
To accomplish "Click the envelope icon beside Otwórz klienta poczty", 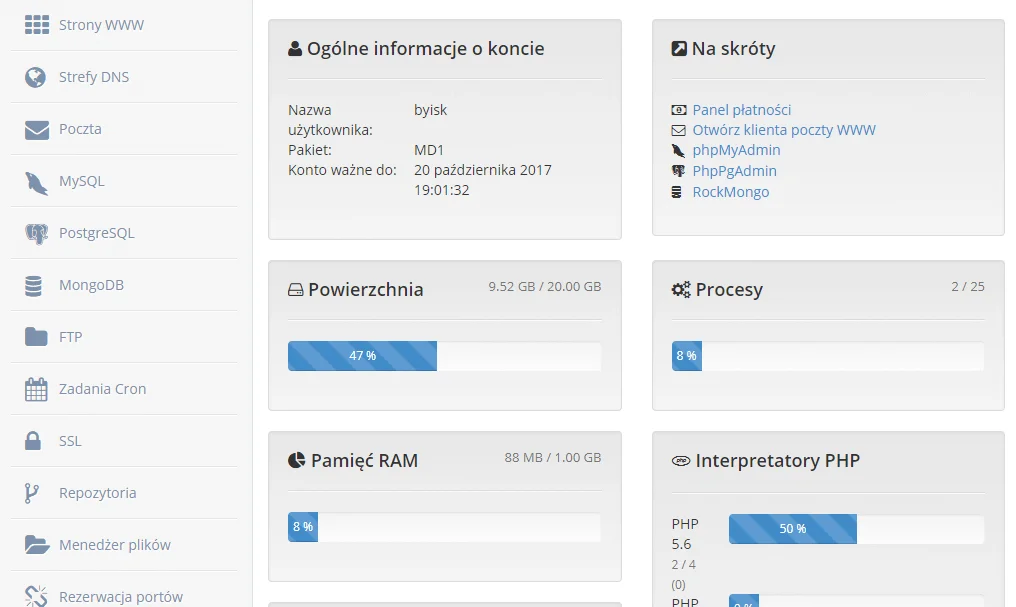I will [678, 130].
